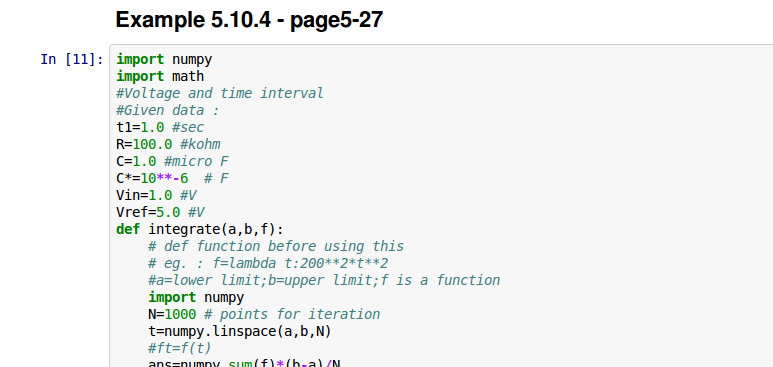The image size is (773, 367).
Task: Click the '#ft=f(t)' comment line
Action: (180, 348)
